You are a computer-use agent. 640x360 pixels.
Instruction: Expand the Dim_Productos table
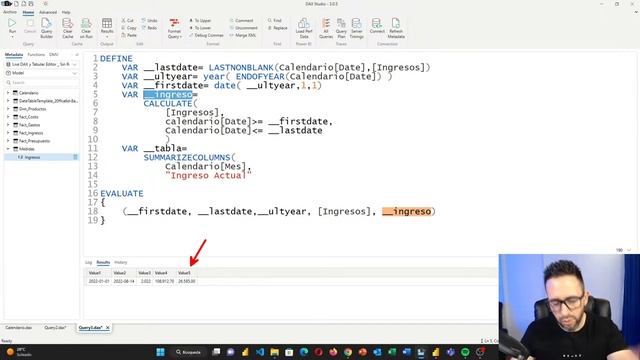coord(8,109)
